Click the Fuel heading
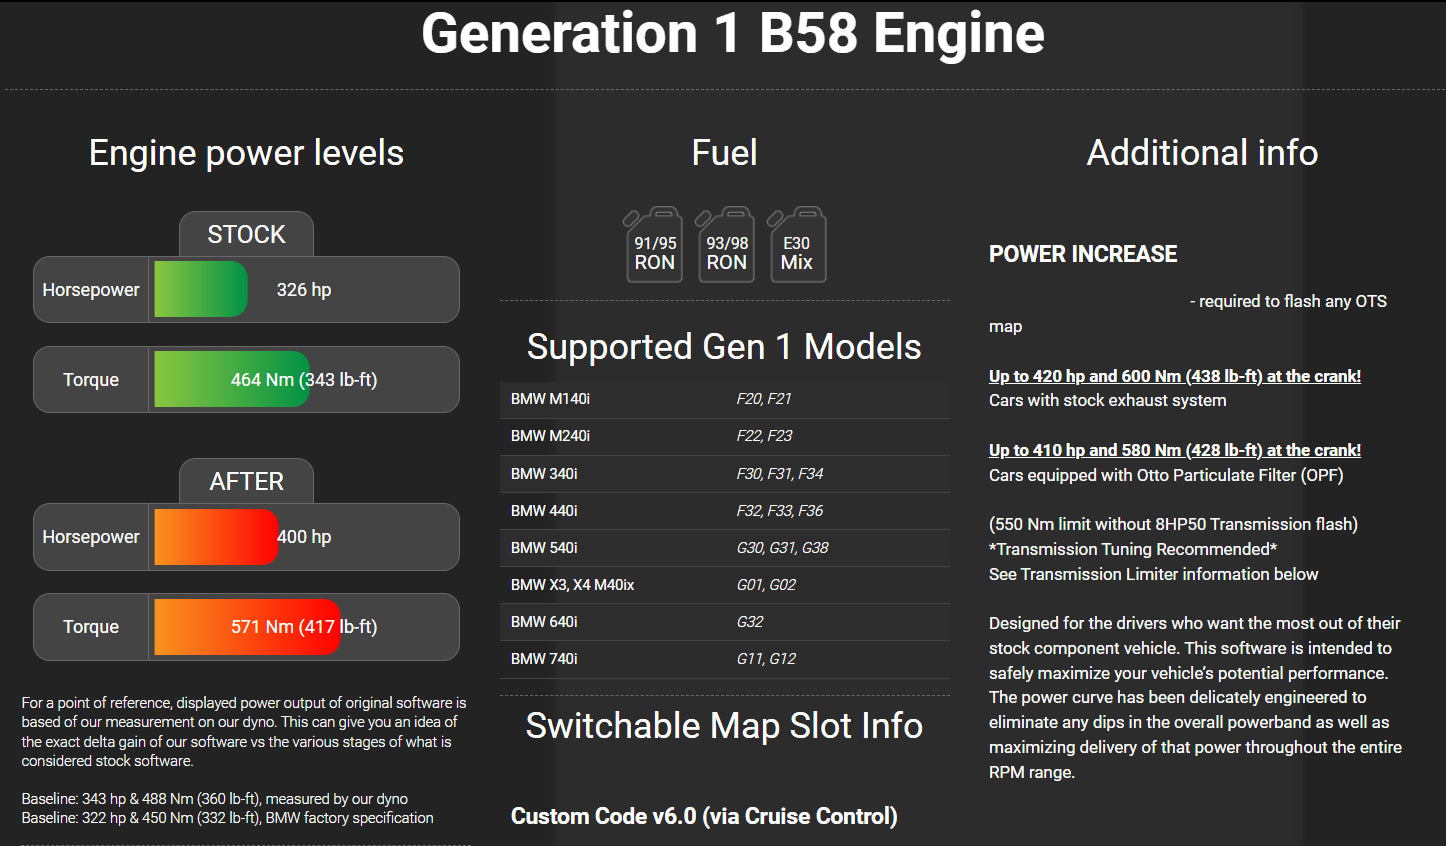This screenshot has width=1446, height=846. pos(724,153)
